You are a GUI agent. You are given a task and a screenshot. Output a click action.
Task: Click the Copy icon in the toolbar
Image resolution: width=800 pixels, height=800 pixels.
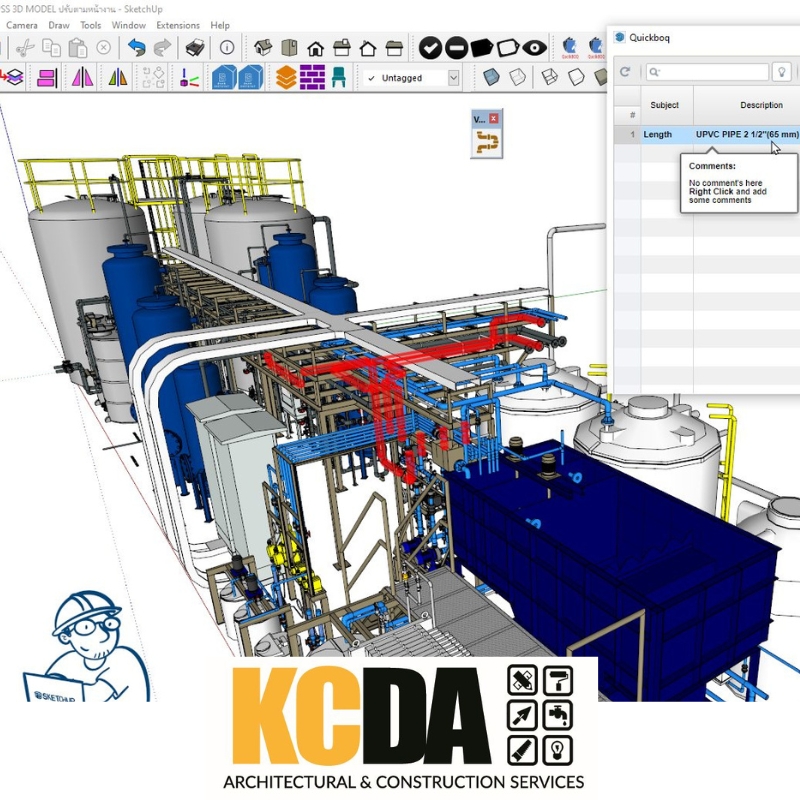[52, 48]
